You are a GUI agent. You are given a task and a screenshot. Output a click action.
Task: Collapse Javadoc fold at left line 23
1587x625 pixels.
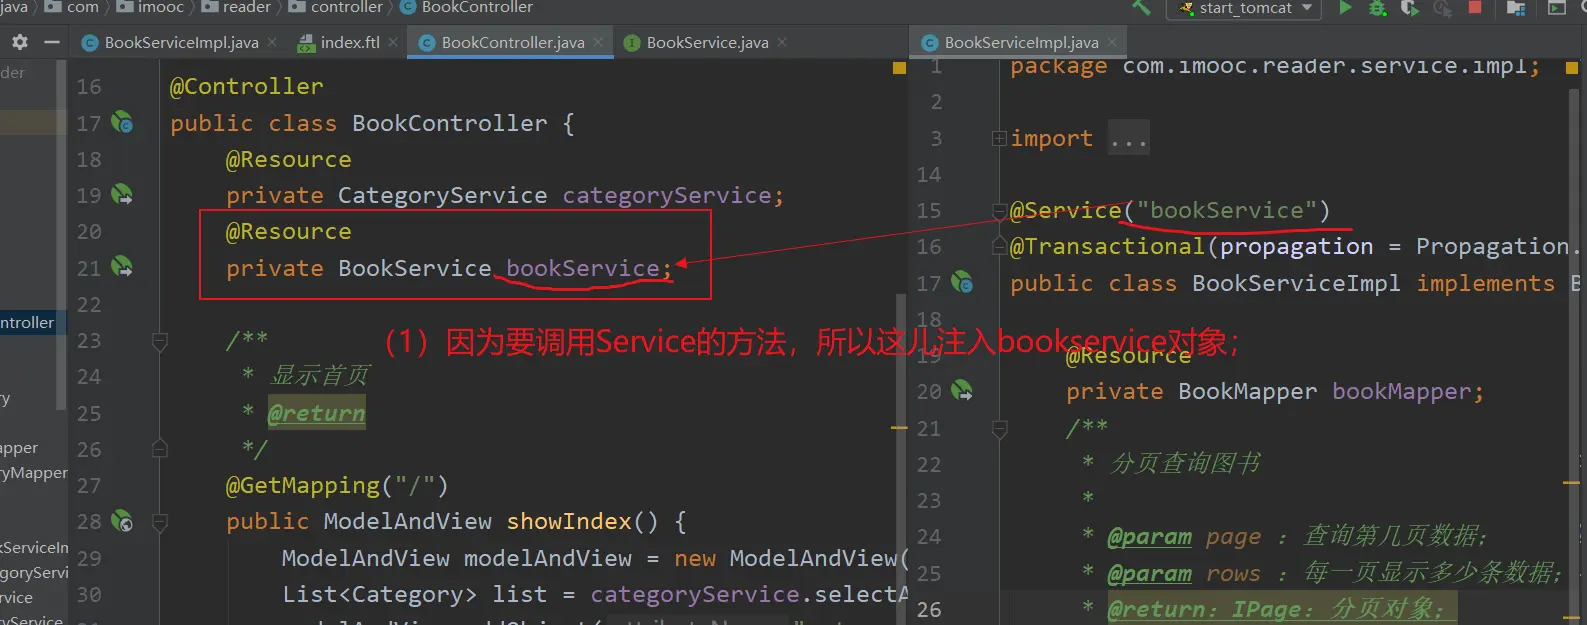pos(159,342)
